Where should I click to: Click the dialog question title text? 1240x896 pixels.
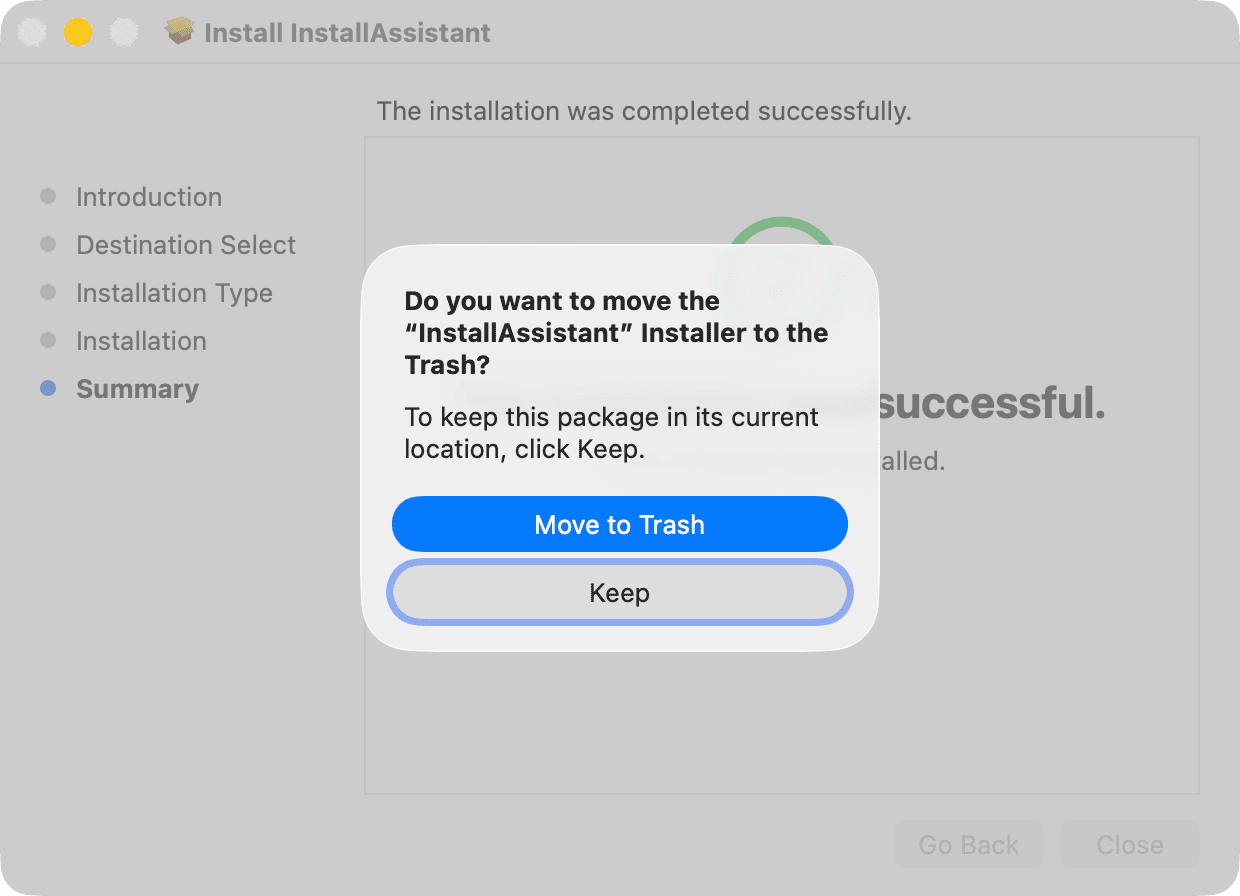[616, 332]
